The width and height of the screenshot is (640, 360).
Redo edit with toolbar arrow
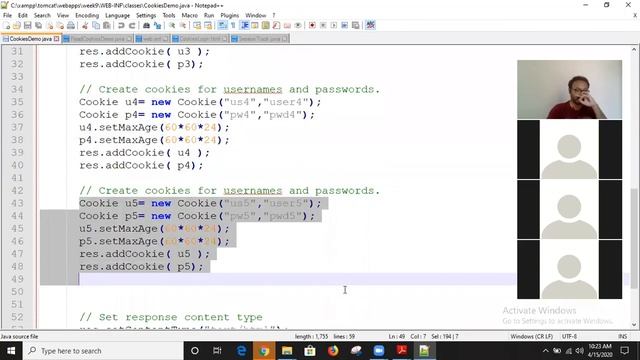[132, 25]
